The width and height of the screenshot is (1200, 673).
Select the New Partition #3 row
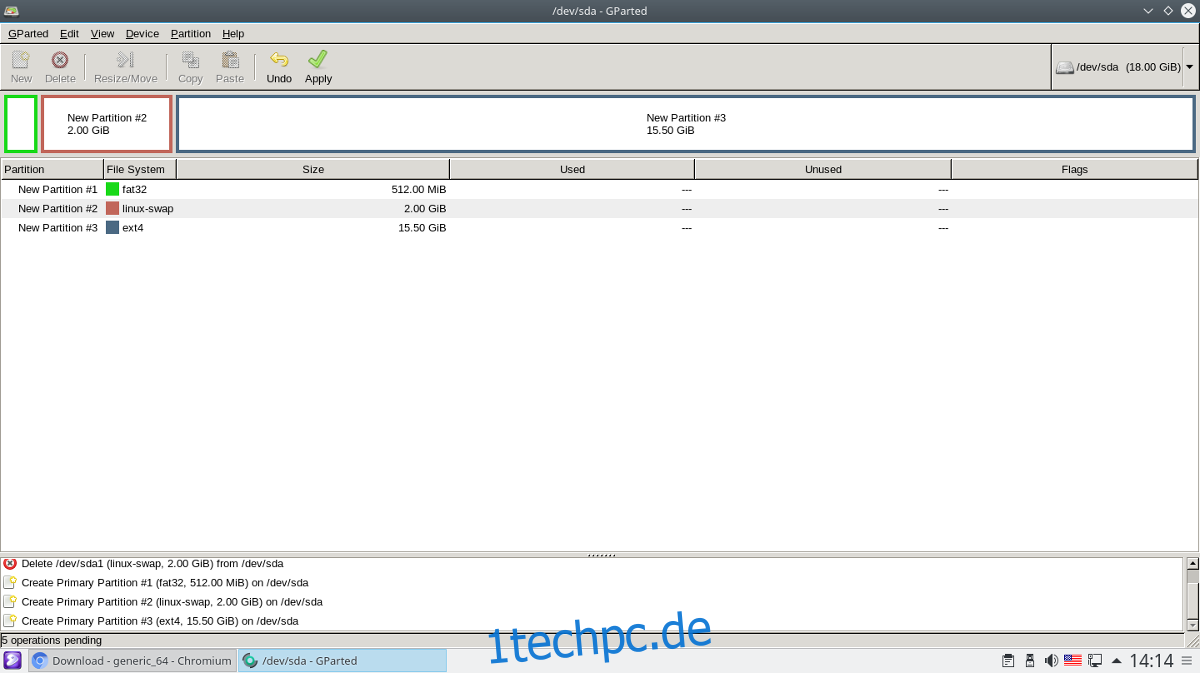[599, 228]
